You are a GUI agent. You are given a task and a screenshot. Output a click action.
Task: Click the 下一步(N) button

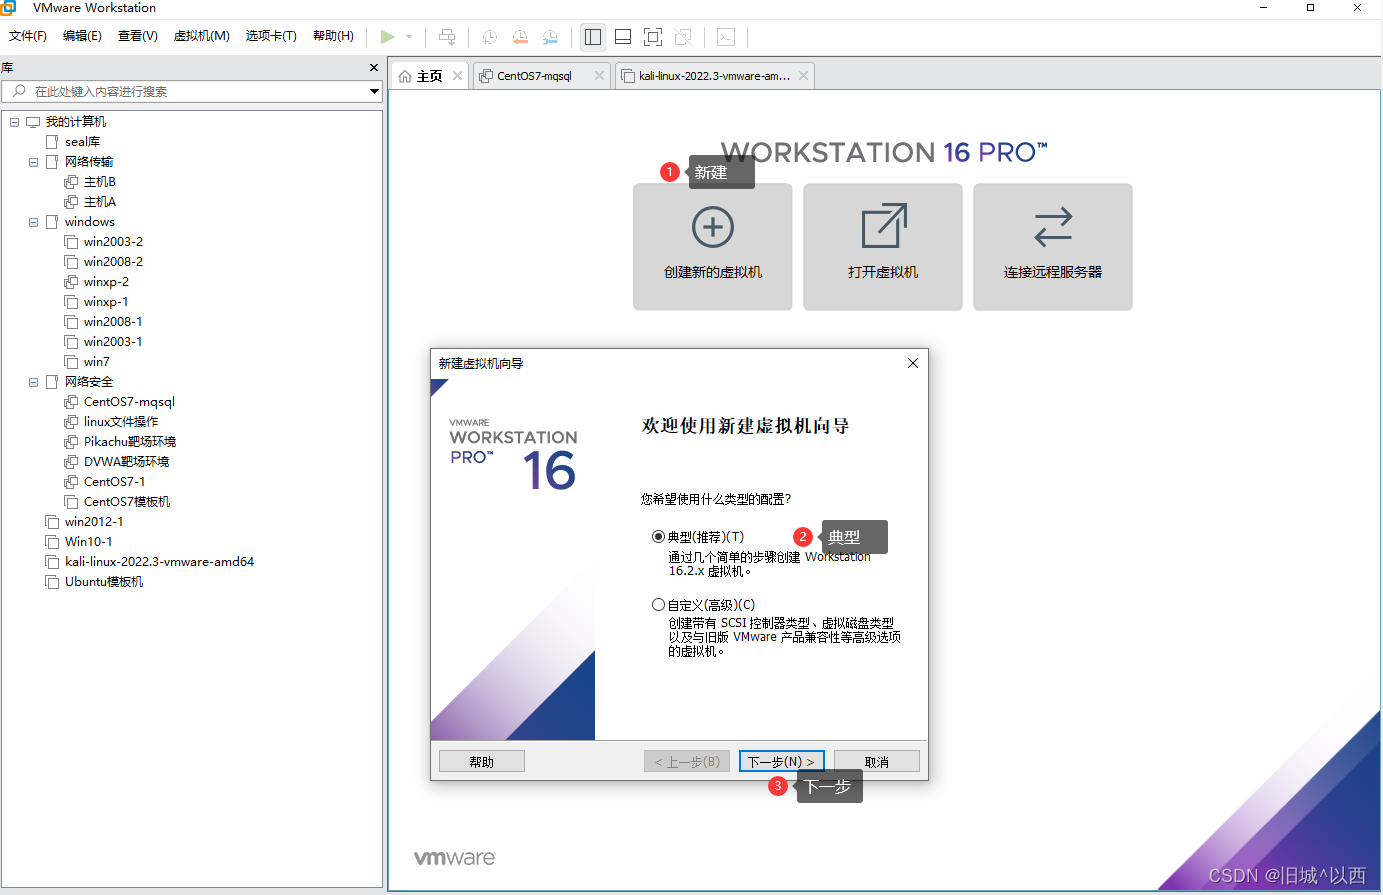tap(782, 762)
